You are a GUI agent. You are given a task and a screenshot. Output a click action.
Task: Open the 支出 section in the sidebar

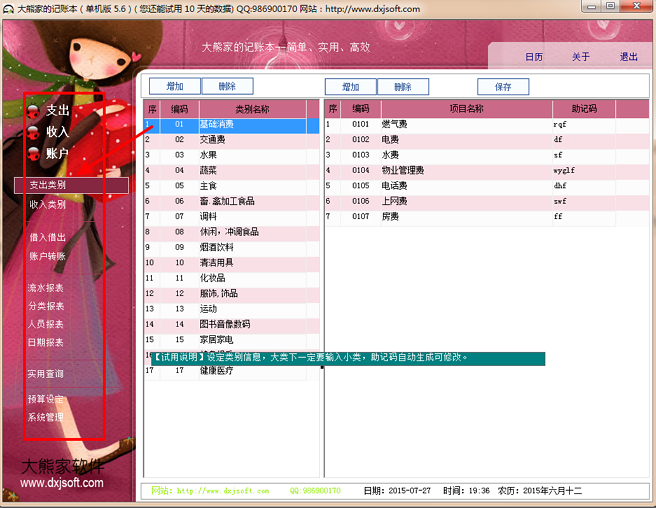click(x=58, y=110)
